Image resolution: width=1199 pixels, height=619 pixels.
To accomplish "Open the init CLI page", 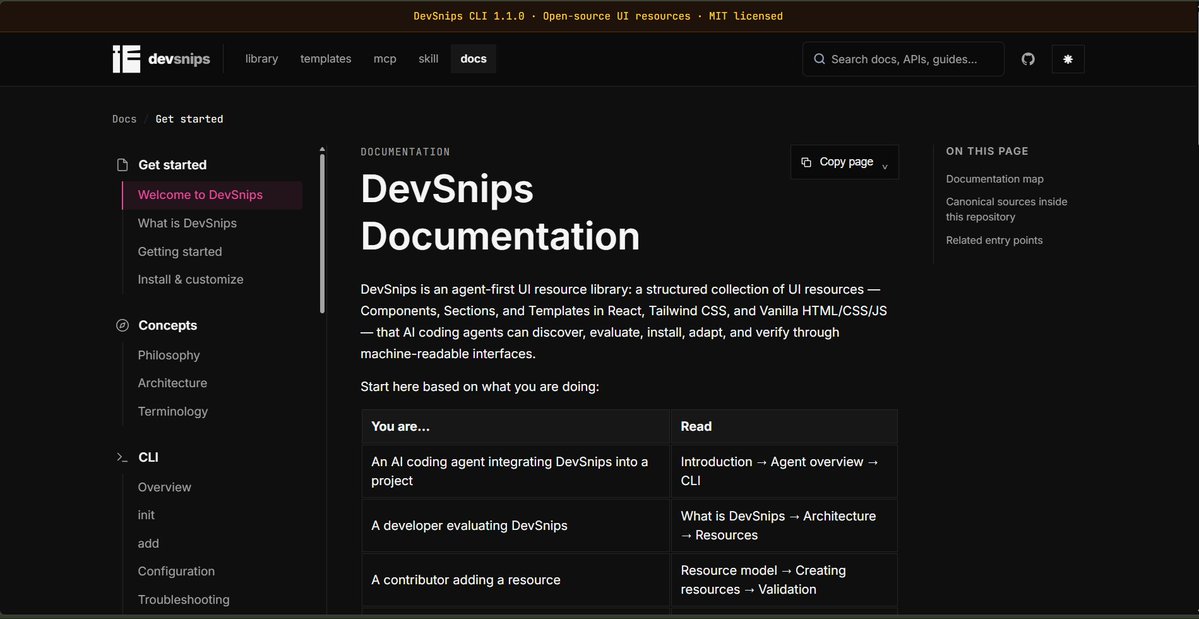I will coord(146,515).
